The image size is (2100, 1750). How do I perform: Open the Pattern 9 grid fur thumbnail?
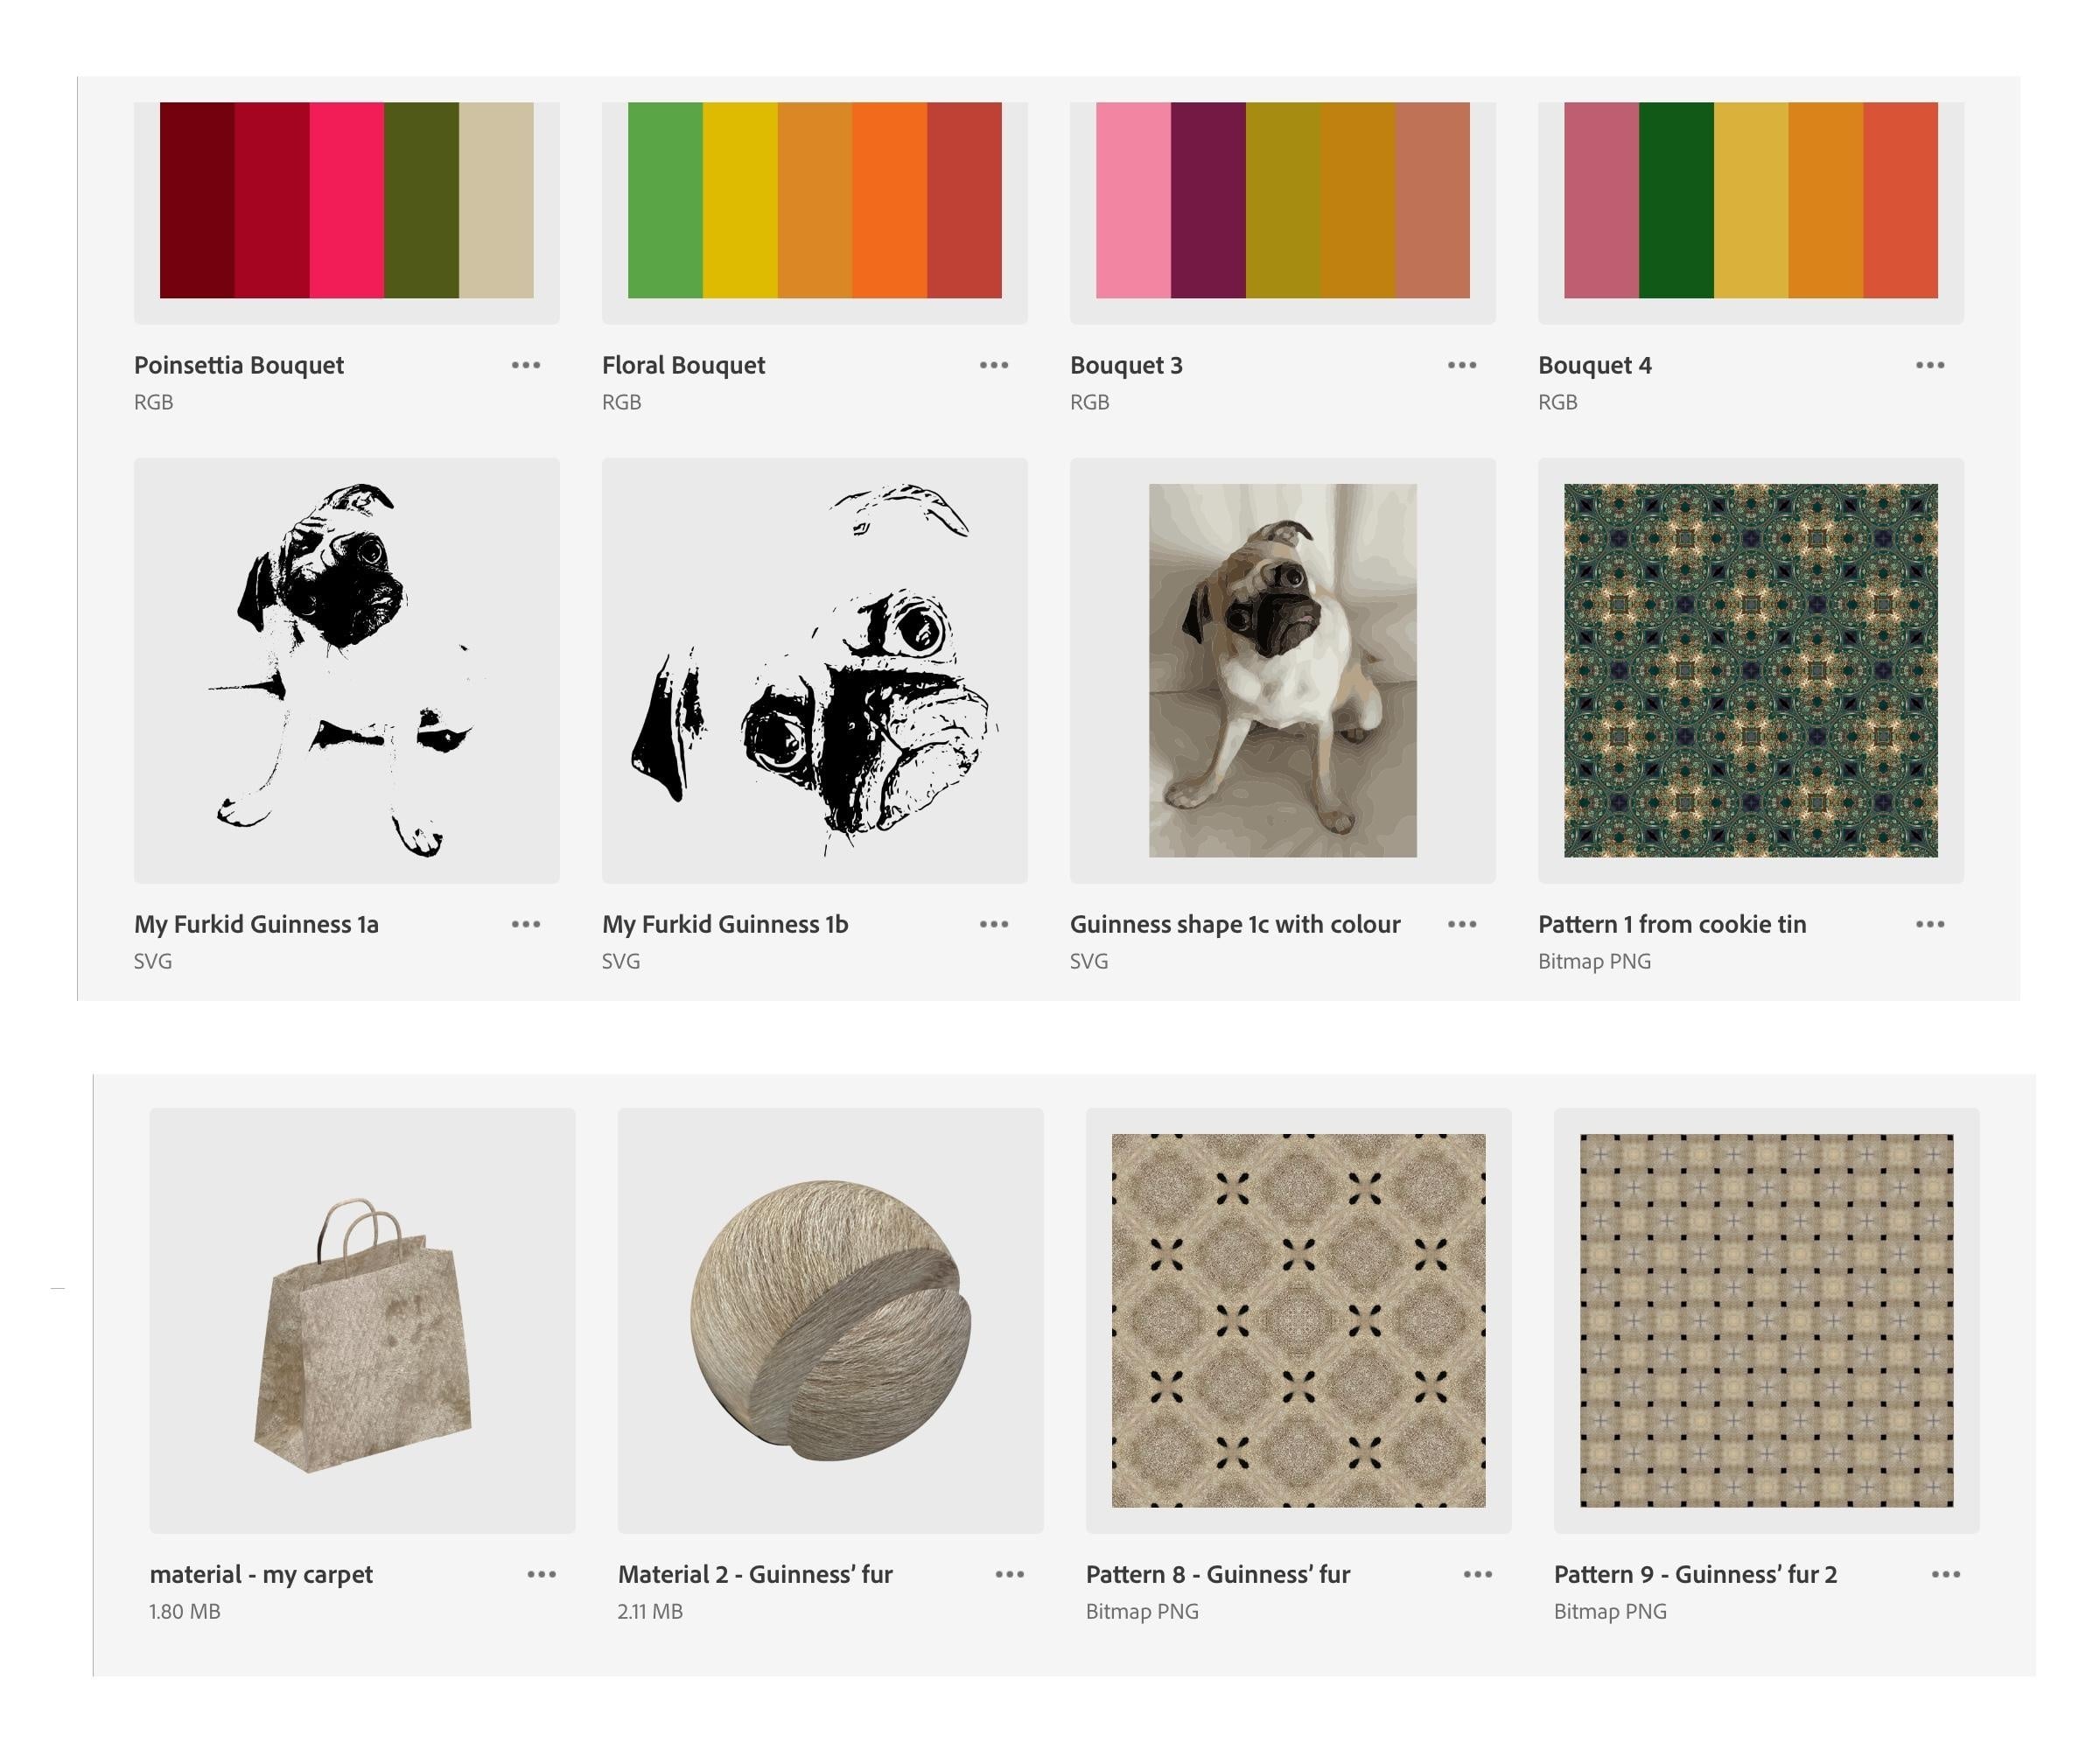point(1767,1321)
